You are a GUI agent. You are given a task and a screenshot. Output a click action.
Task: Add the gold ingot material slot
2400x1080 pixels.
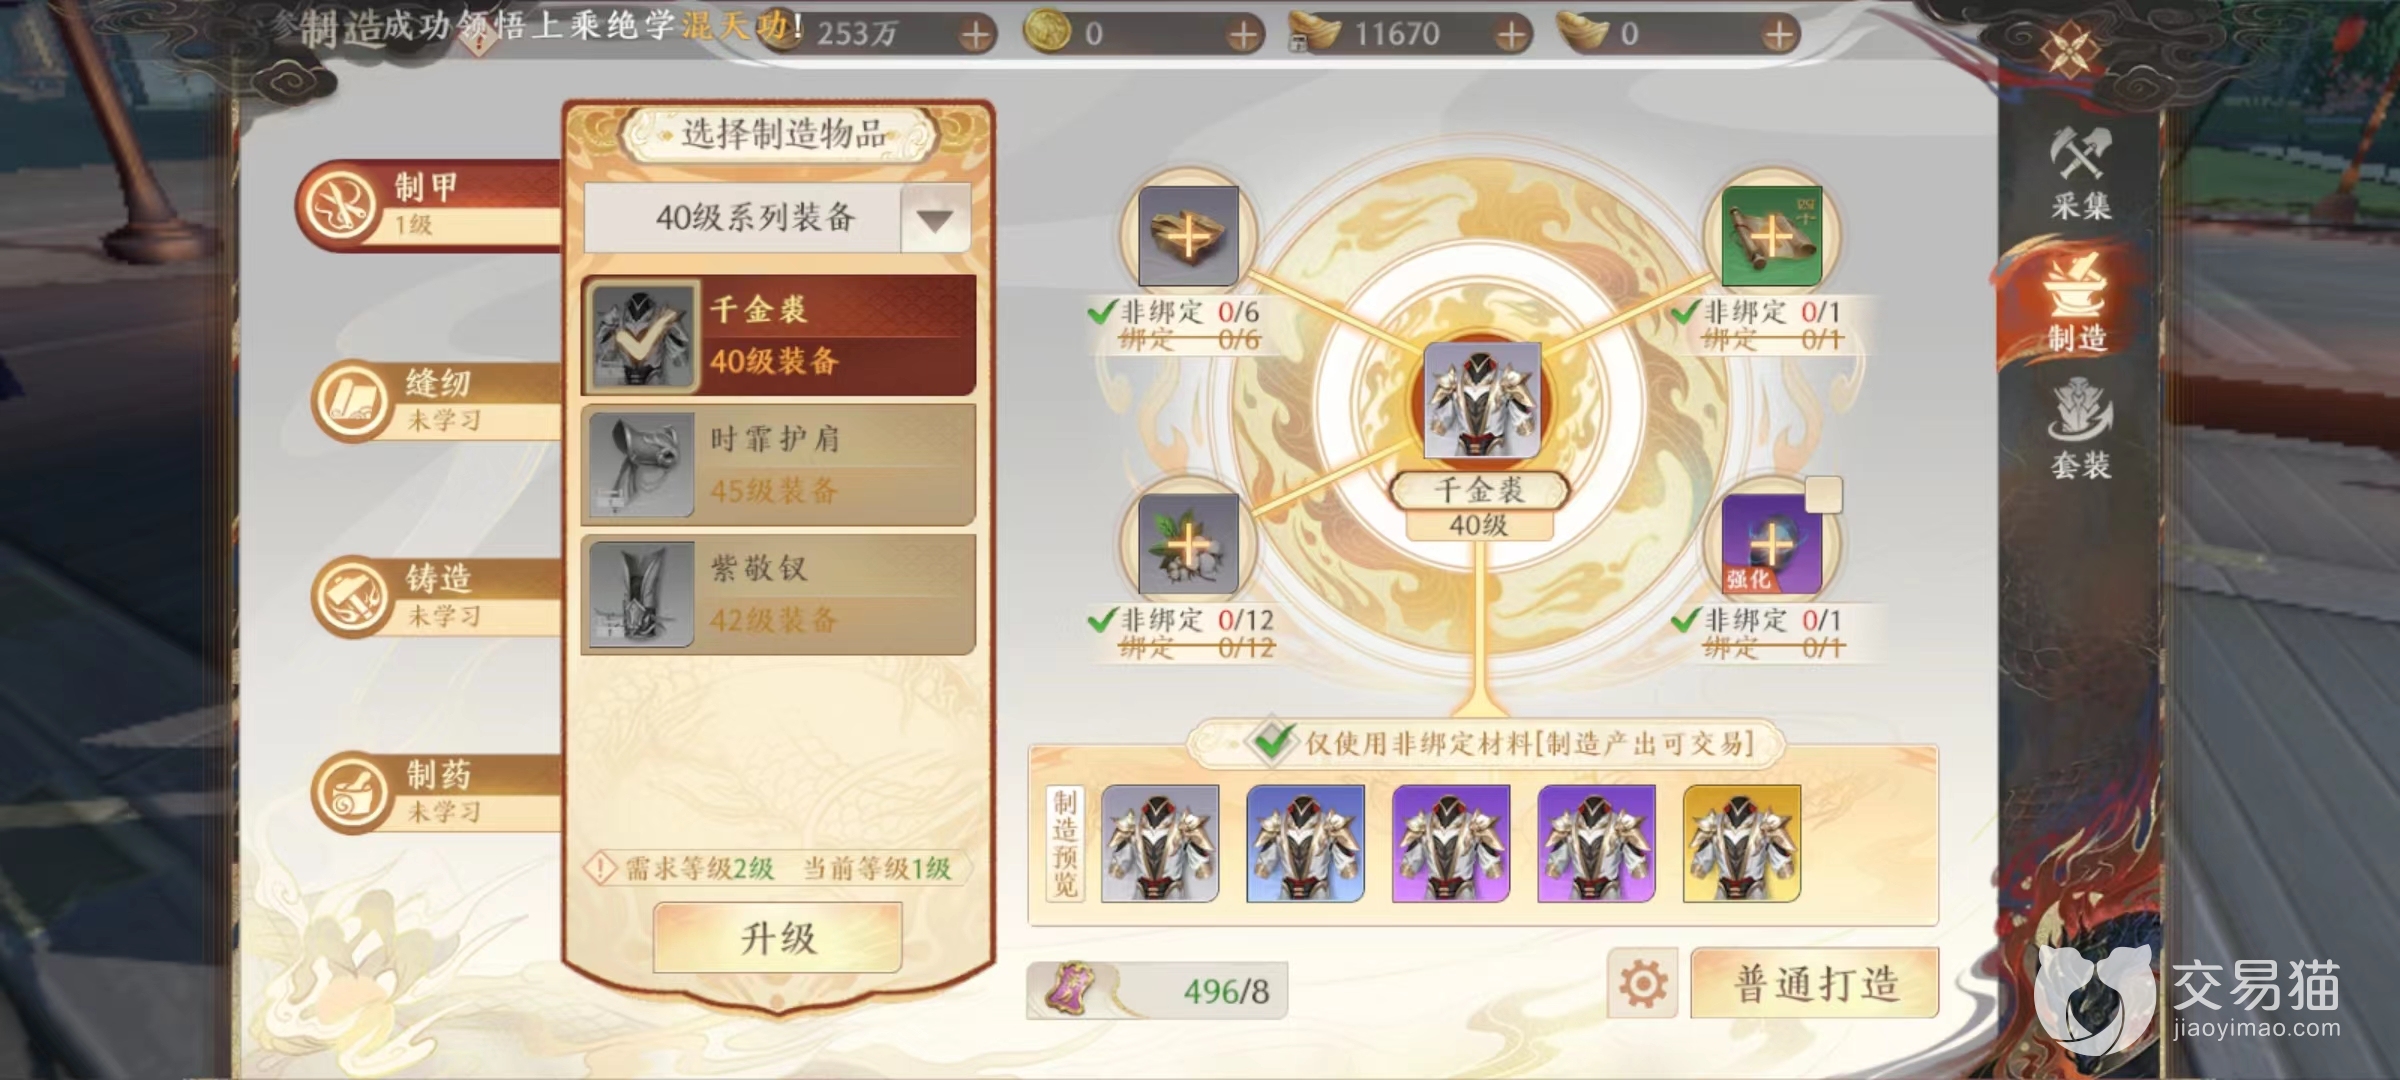click(x=1188, y=236)
